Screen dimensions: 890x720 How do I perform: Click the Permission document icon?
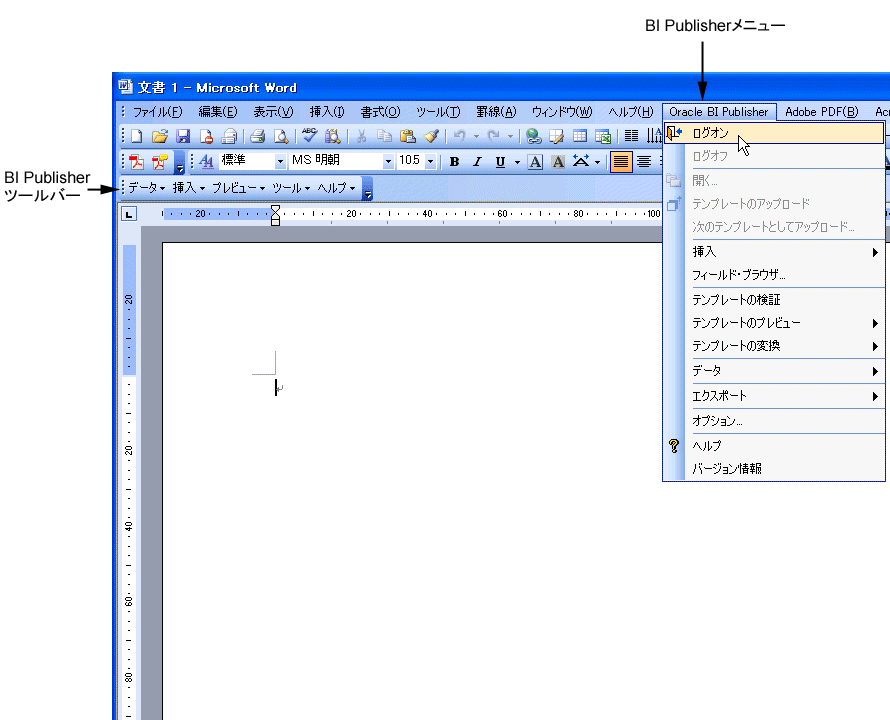(x=206, y=136)
